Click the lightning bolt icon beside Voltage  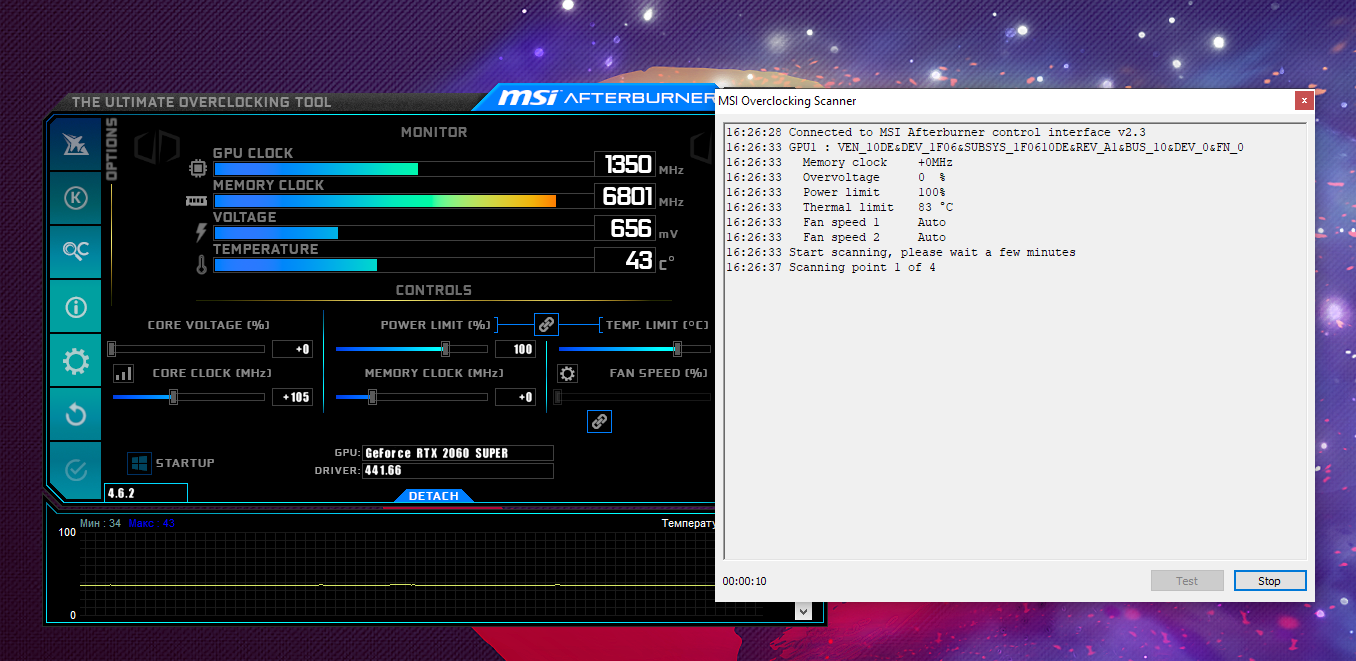(201, 232)
